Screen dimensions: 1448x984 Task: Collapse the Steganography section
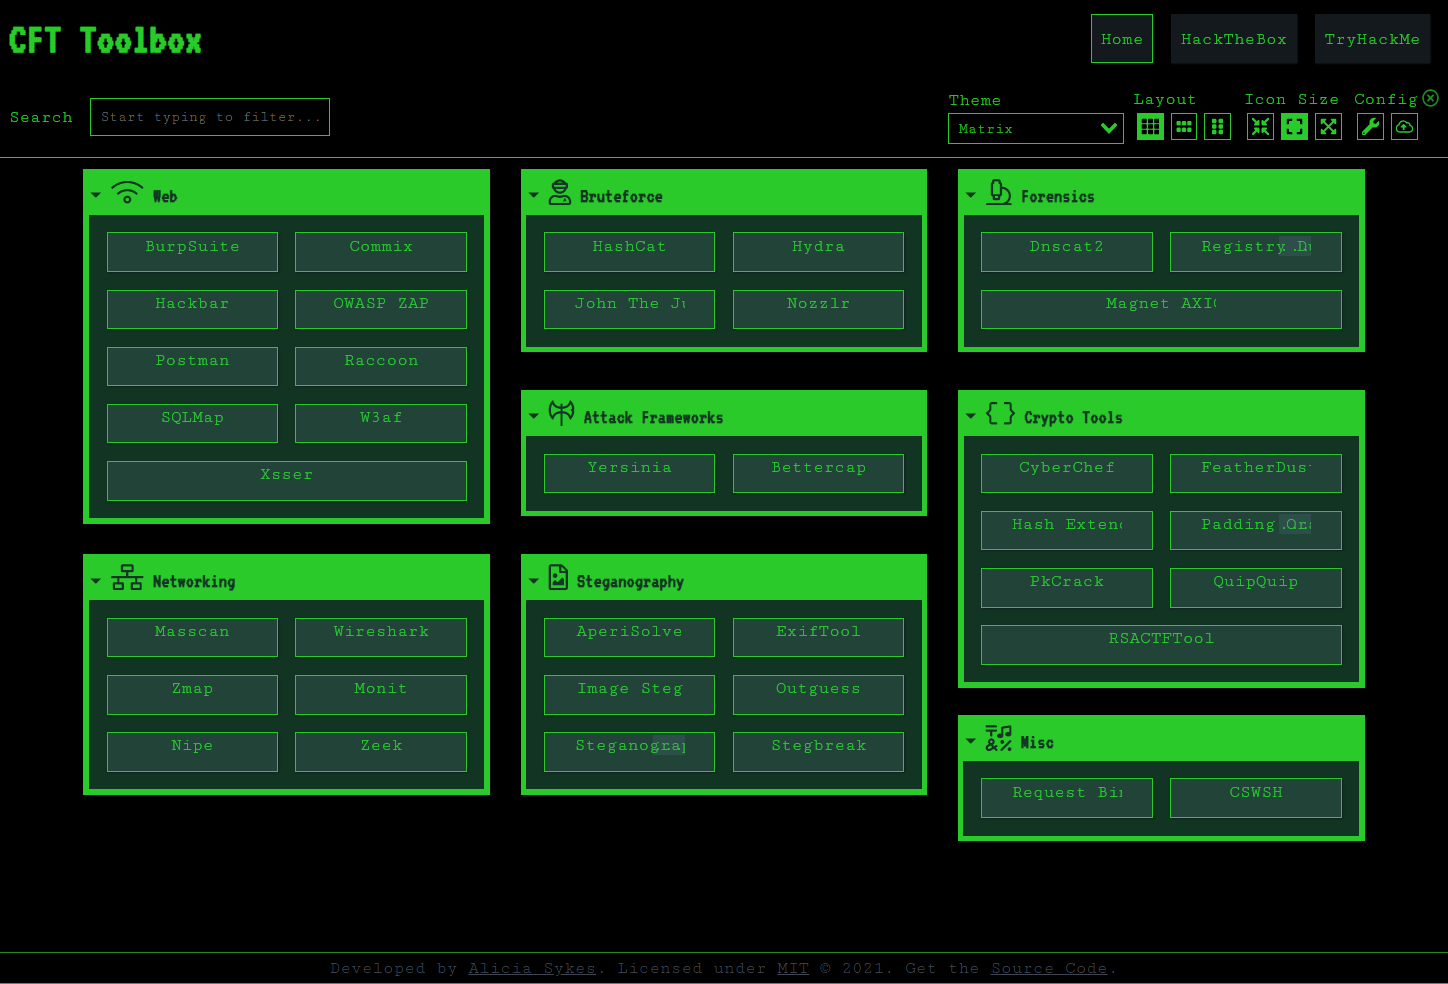pos(534,581)
